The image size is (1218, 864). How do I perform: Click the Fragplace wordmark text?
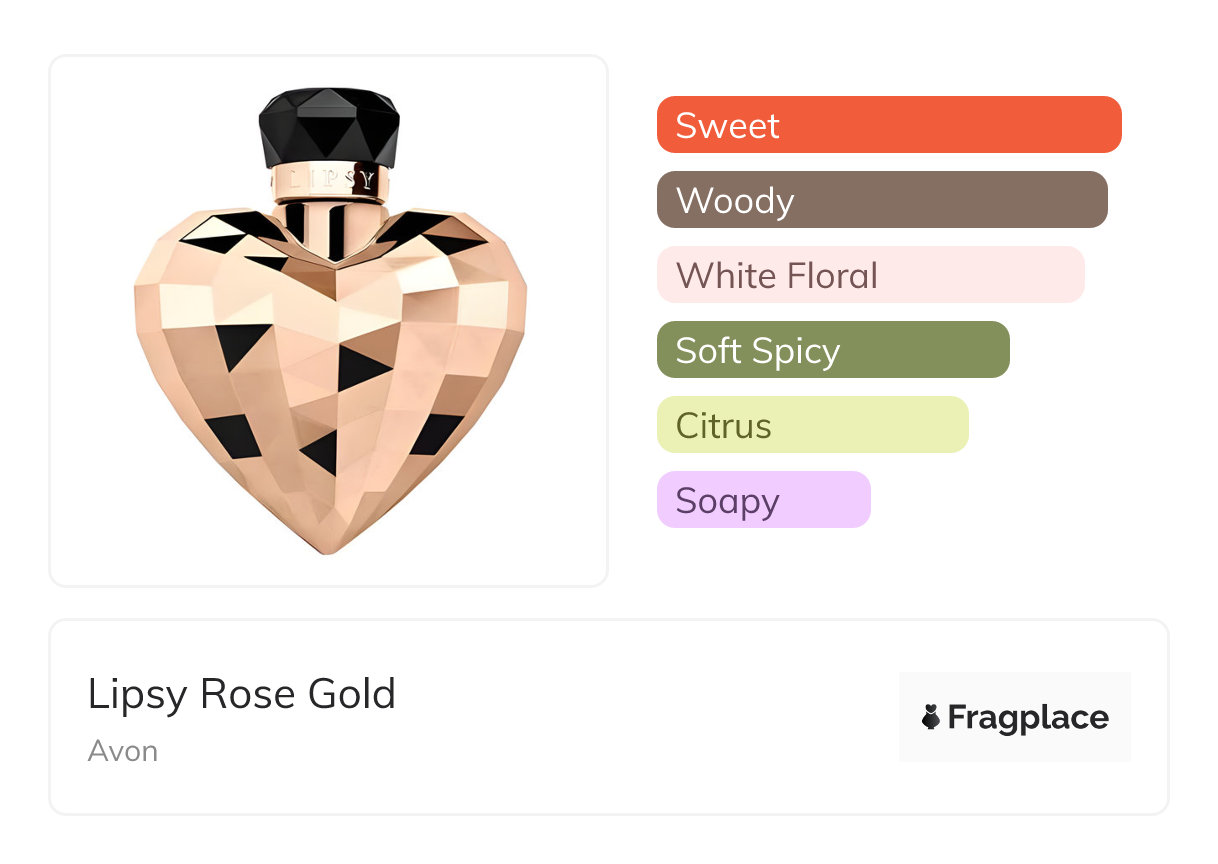(x=1028, y=717)
